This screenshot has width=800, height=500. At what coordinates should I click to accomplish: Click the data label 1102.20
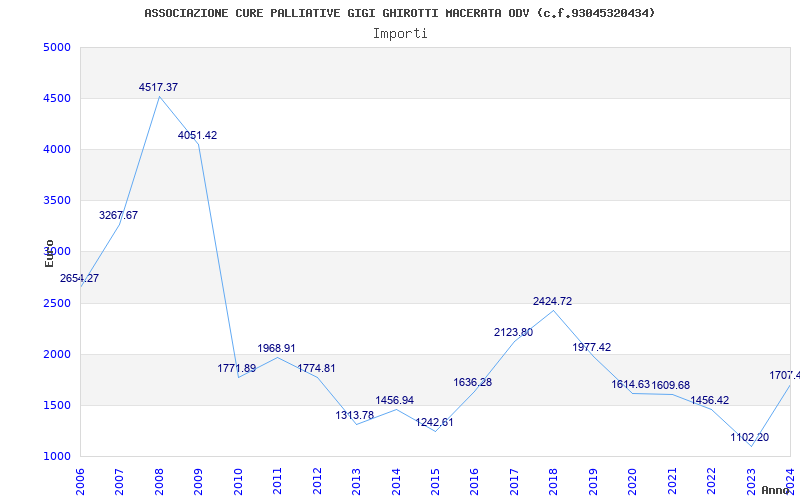749,438
